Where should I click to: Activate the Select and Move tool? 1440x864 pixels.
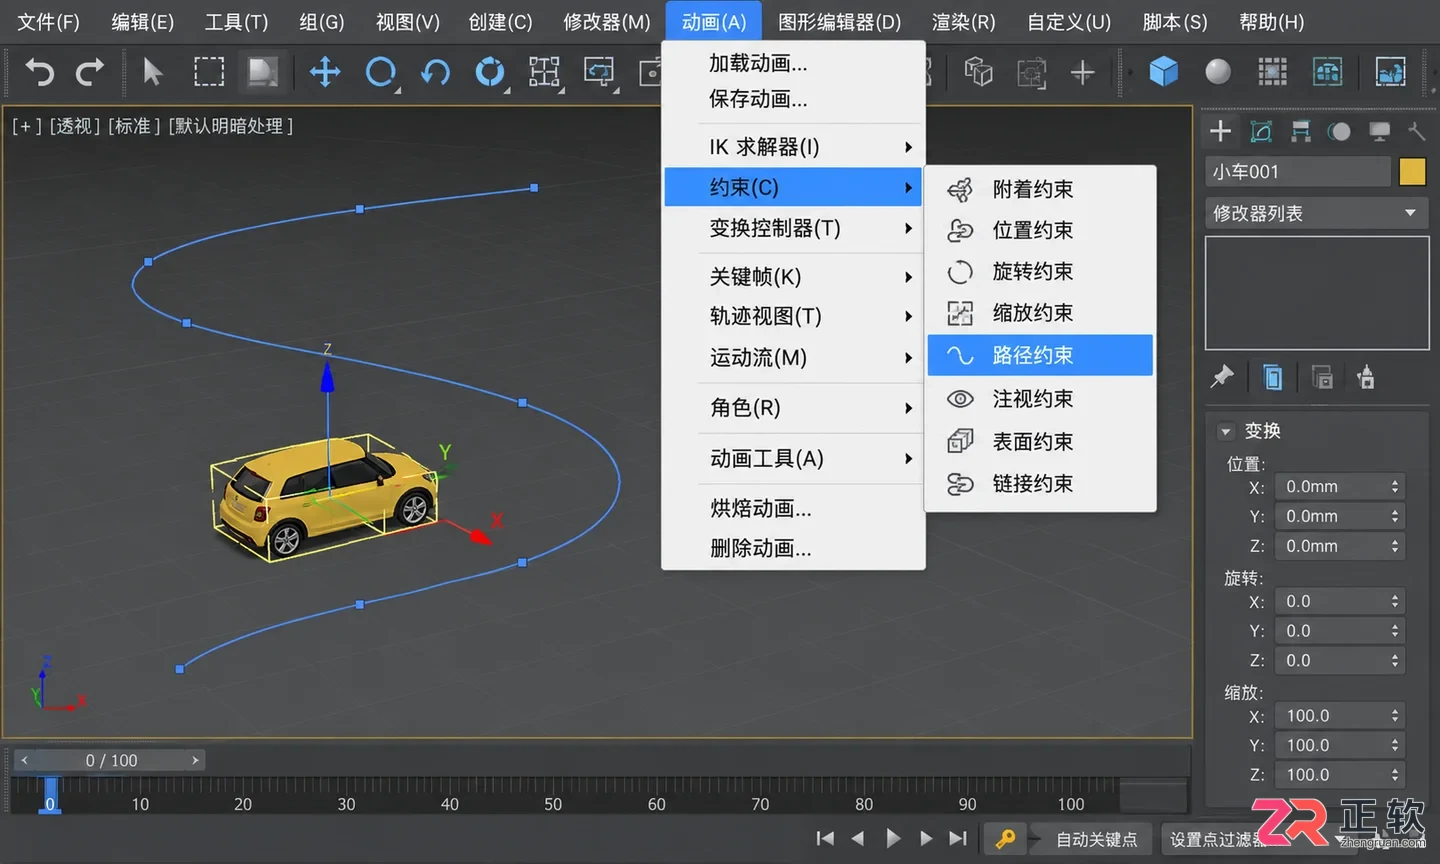pyautogui.click(x=325, y=72)
